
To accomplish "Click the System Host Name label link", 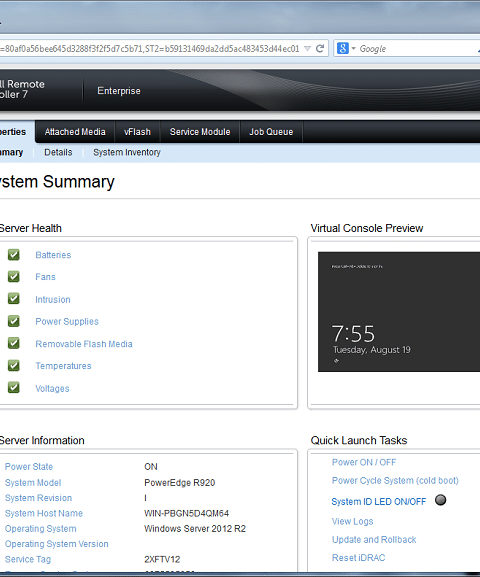I will 44,513.
